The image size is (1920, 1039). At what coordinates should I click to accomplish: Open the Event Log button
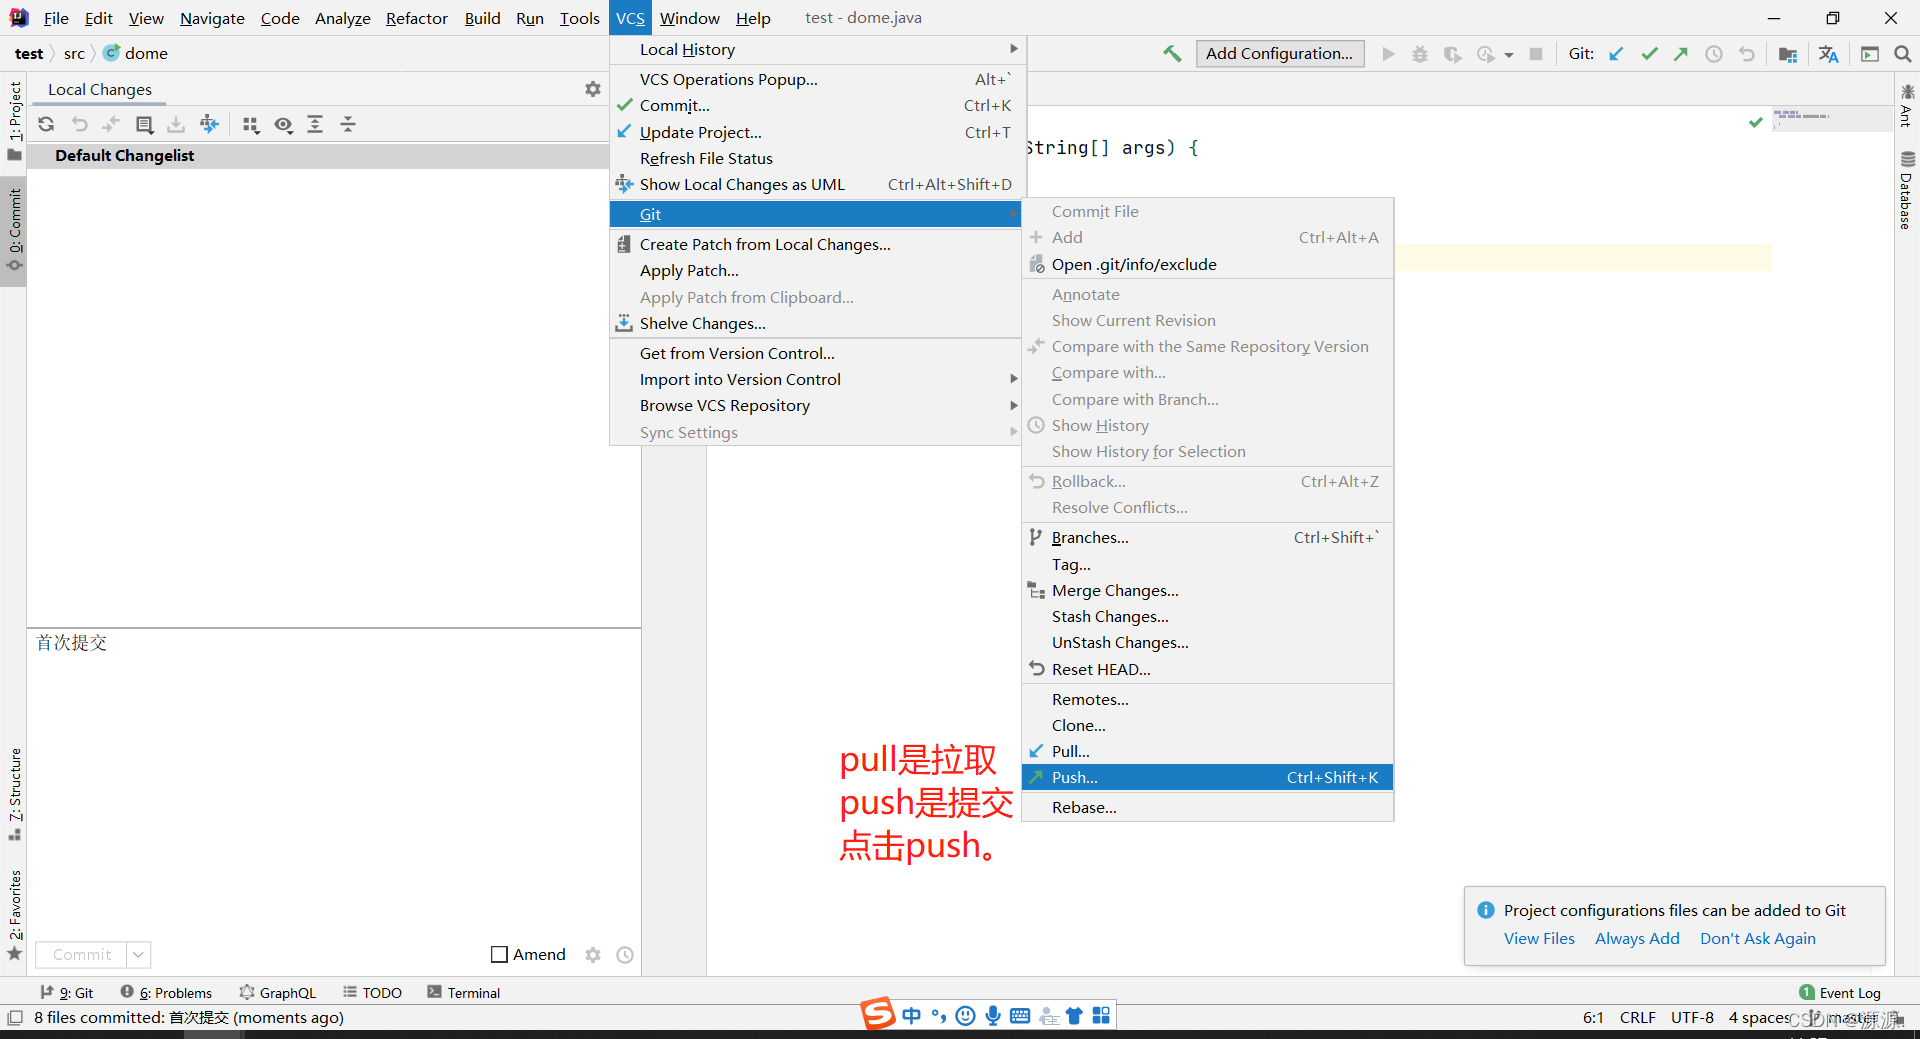1840,992
